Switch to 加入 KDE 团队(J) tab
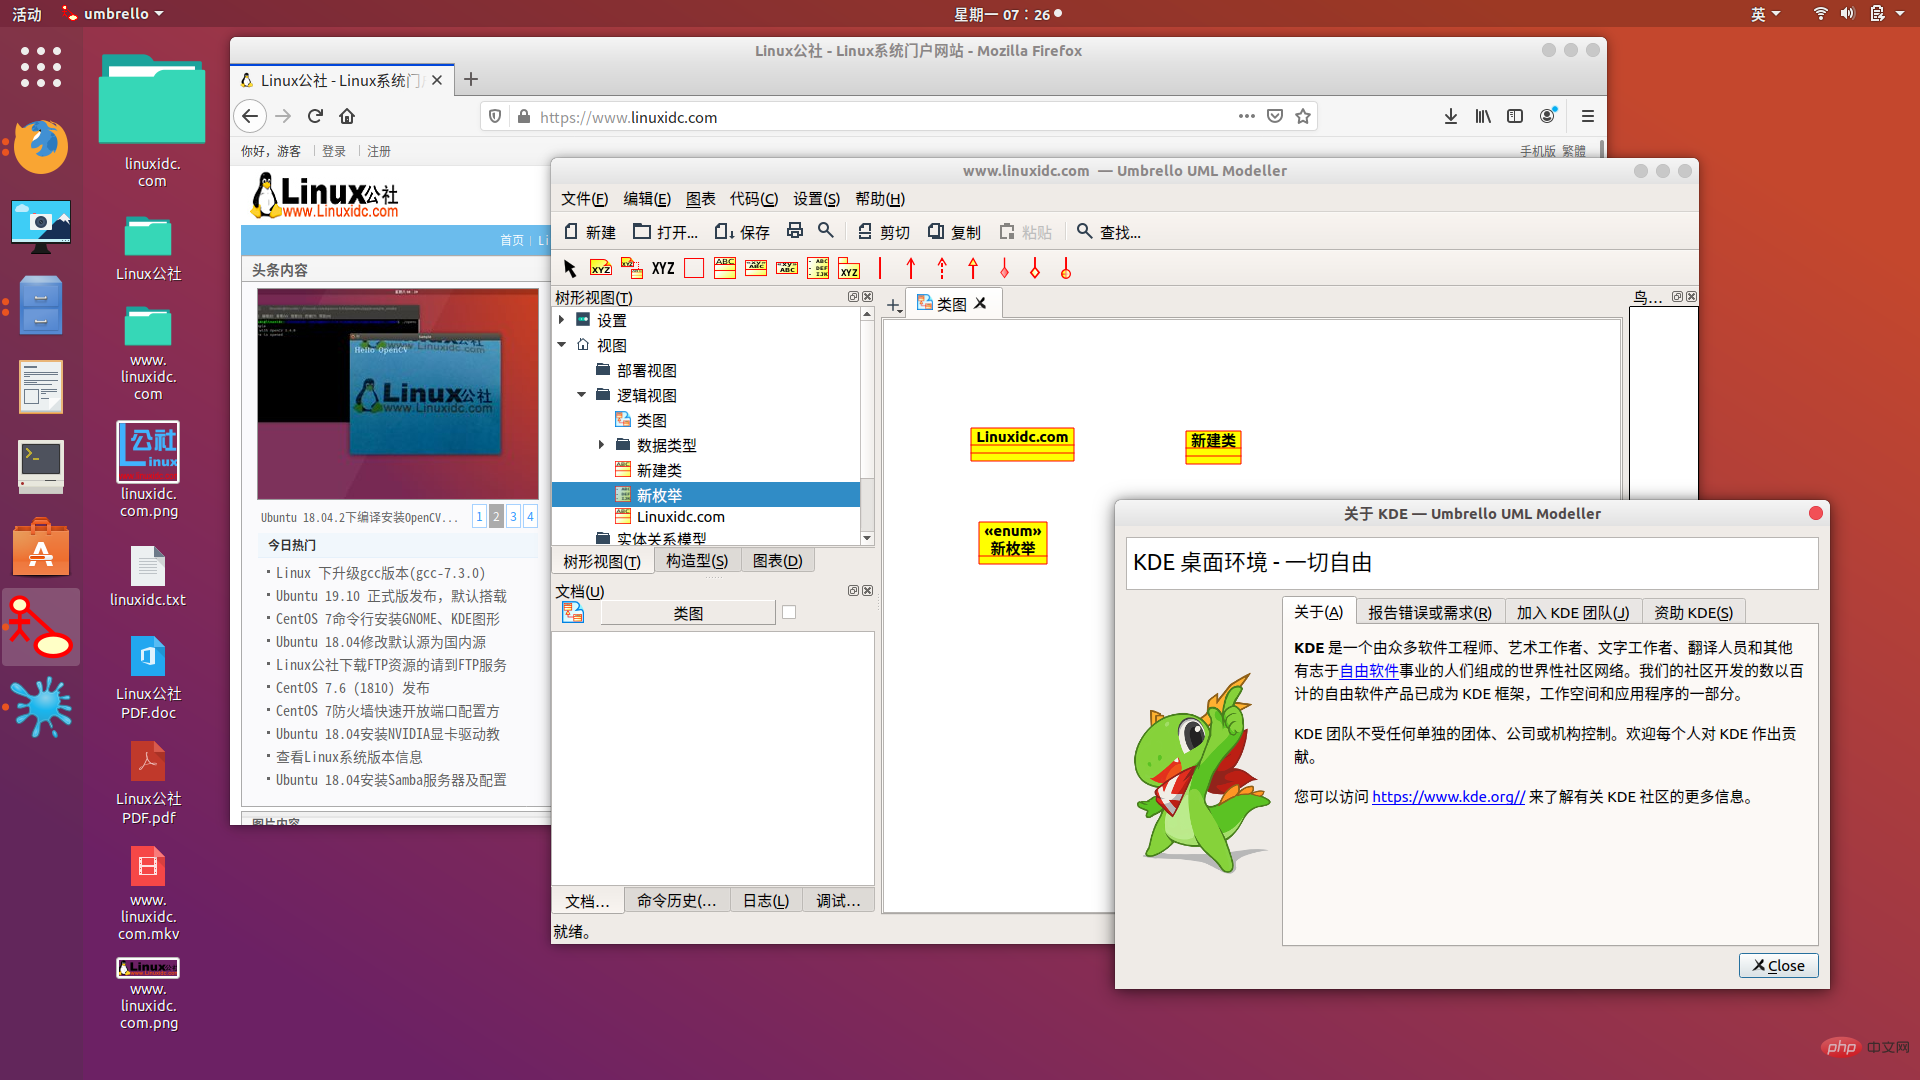The image size is (1920, 1080). click(1573, 612)
